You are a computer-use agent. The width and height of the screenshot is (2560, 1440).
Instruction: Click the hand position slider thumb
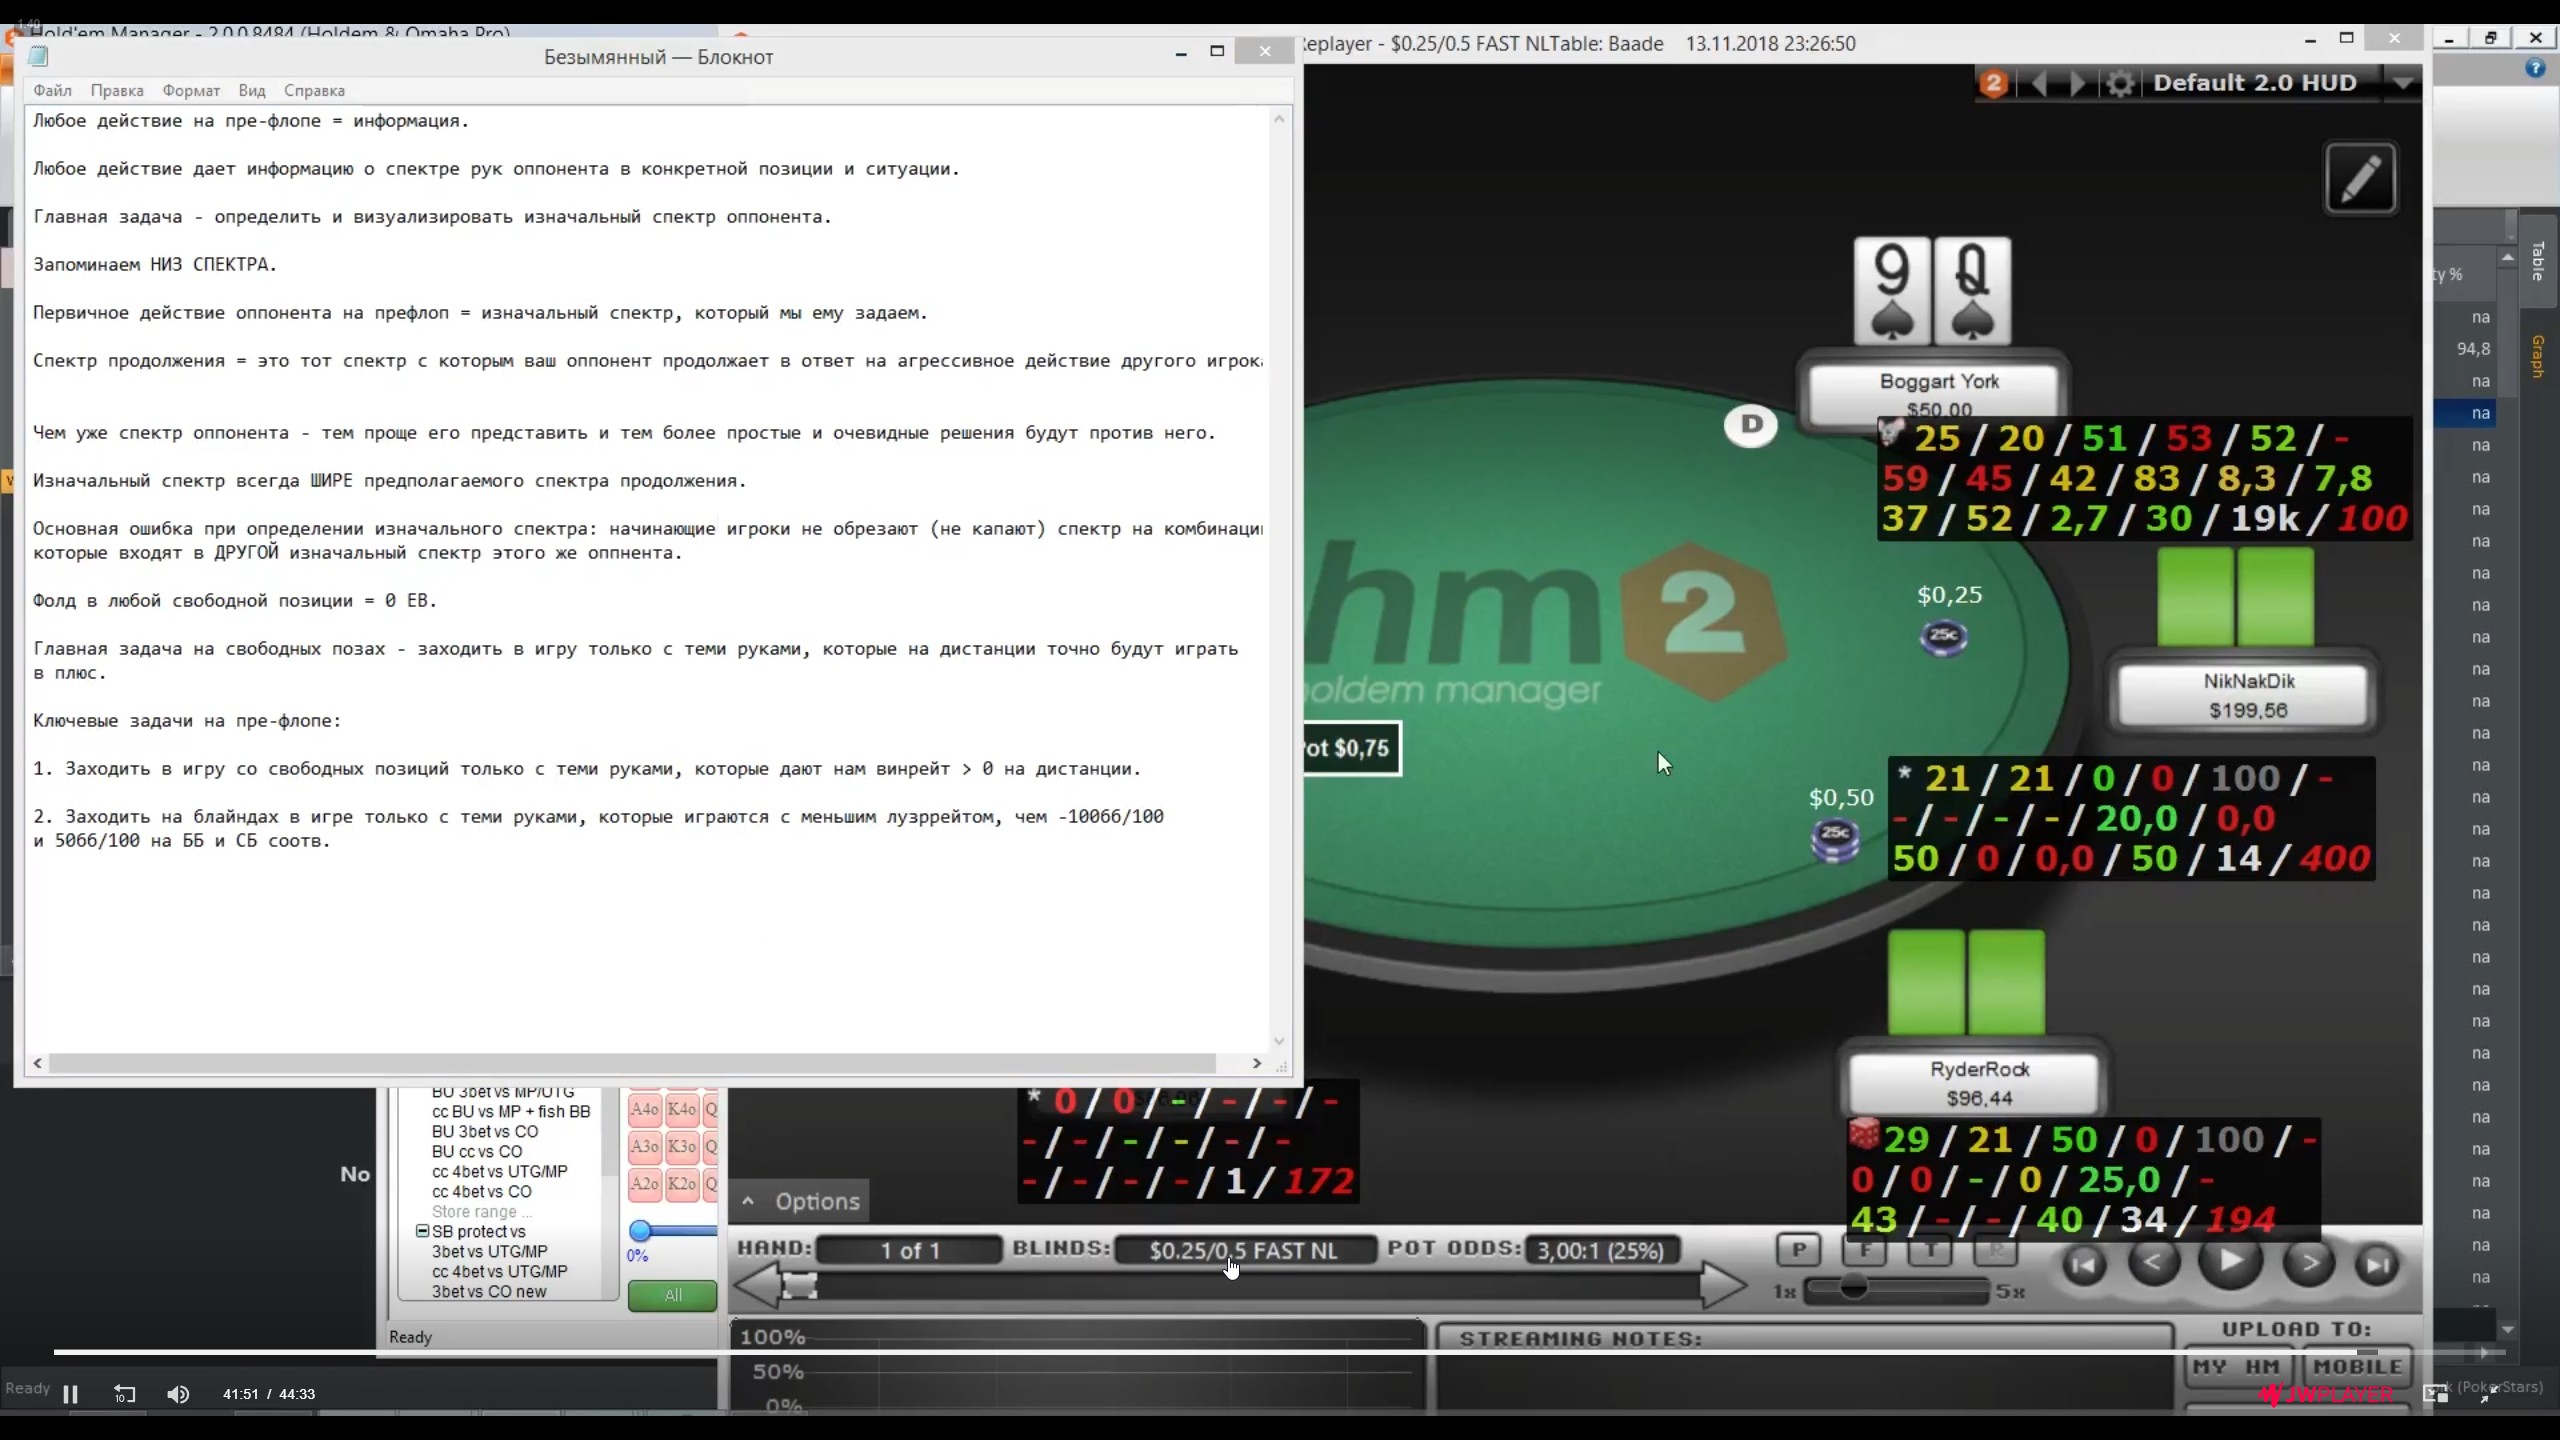[799, 1285]
